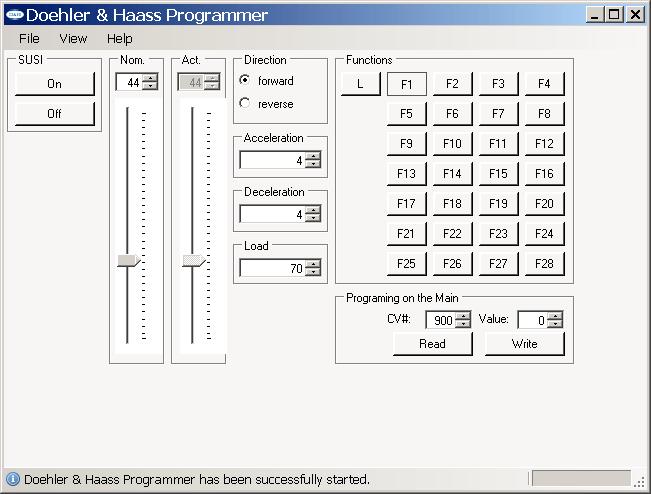Click Write in Programing on the Main
This screenshot has height=494, width=651.
pos(525,344)
